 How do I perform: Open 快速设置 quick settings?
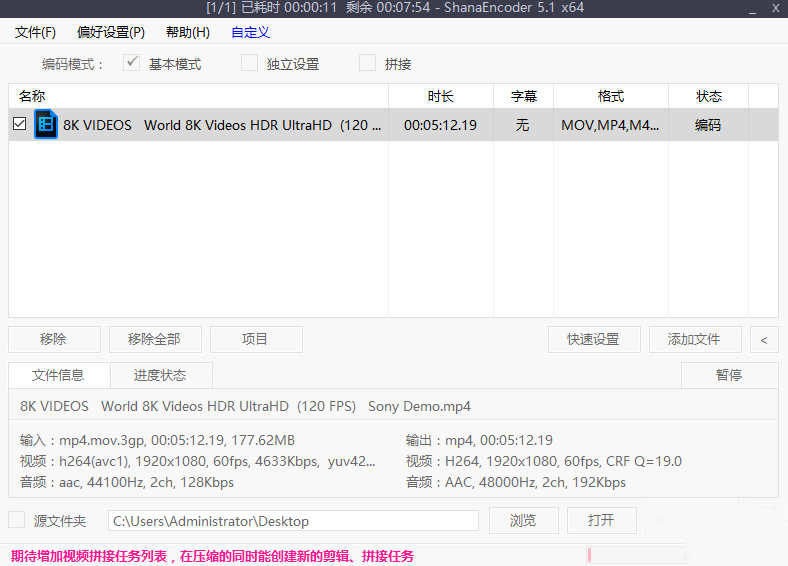coord(594,339)
